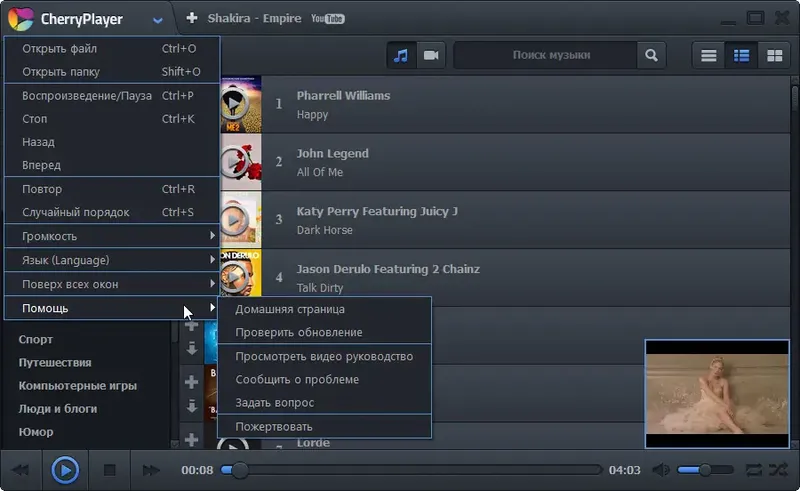Select Сообщить о проблеме
Viewport: 800px width, 491px height.
pyautogui.click(x=324, y=379)
